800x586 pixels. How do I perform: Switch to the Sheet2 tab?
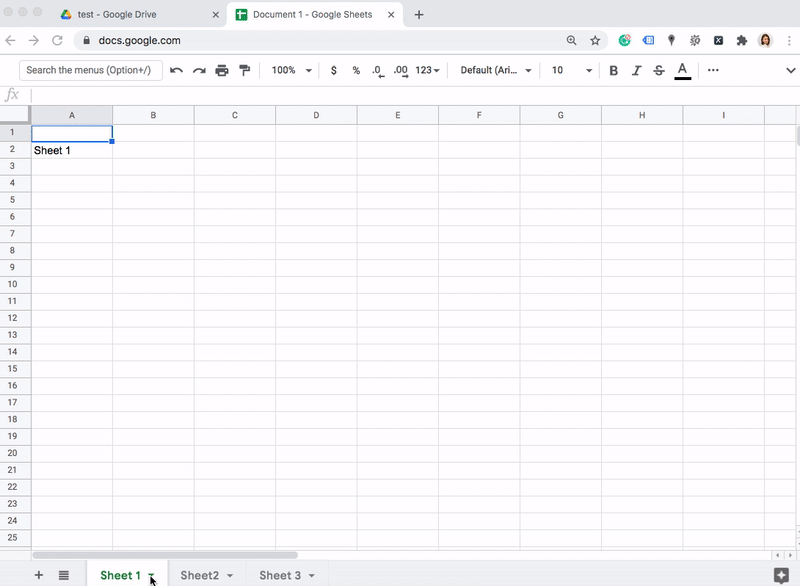point(199,575)
